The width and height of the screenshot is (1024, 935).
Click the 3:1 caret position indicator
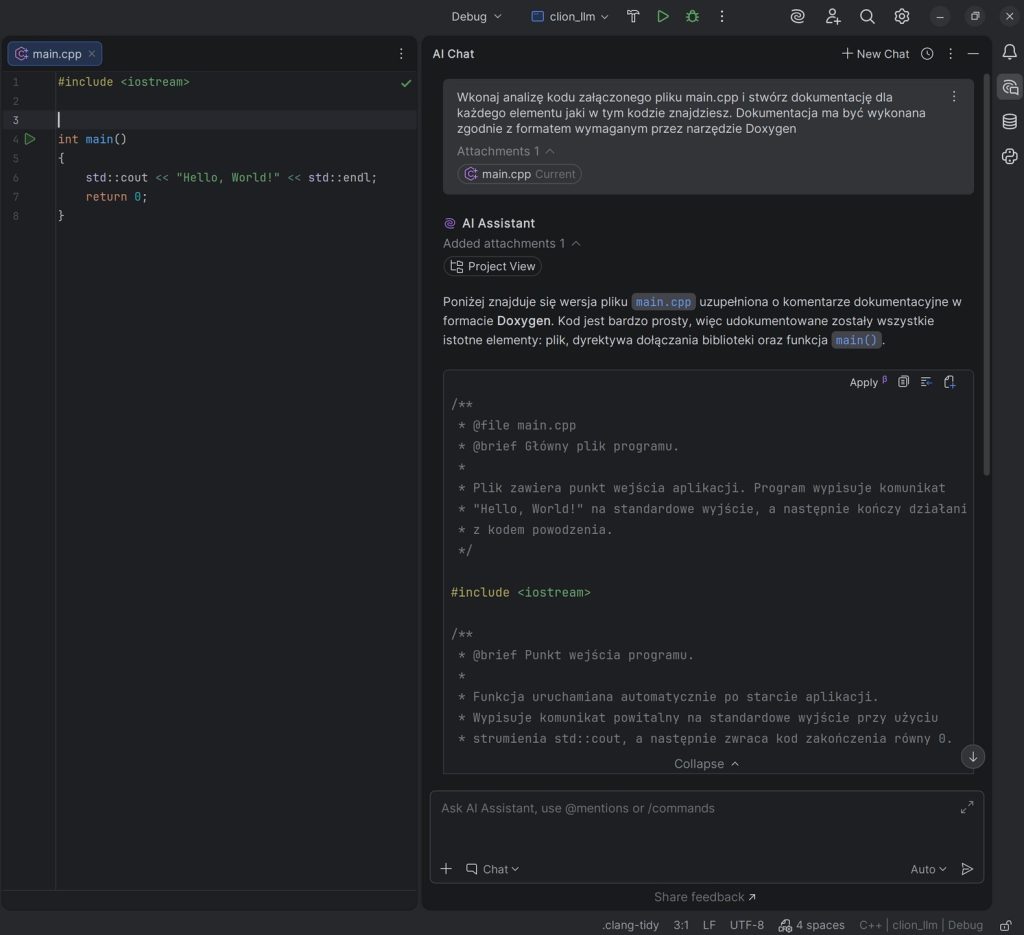[681, 925]
